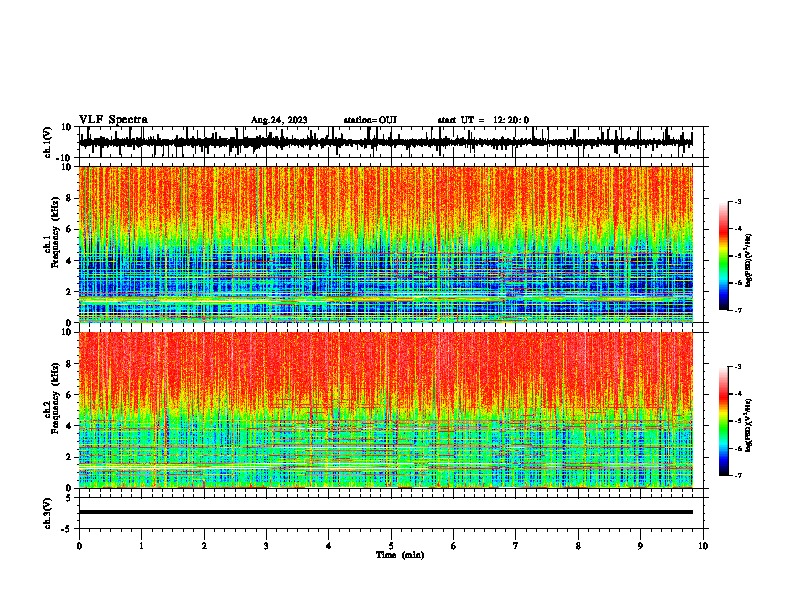This screenshot has width=792, height=612.
Task: Click the color bar beside the ch.1 spectrogram
Action: pyautogui.click(x=723, y=256)
